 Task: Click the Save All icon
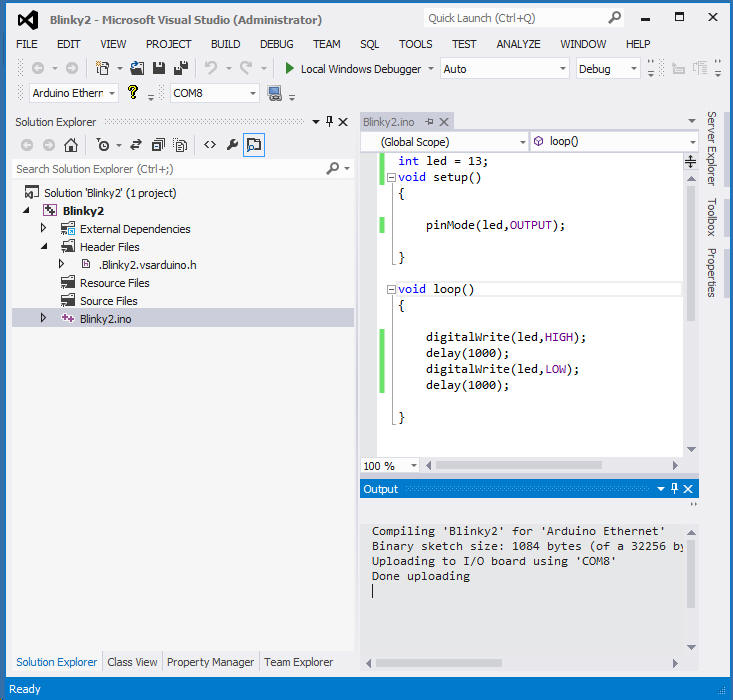point(181,69)
